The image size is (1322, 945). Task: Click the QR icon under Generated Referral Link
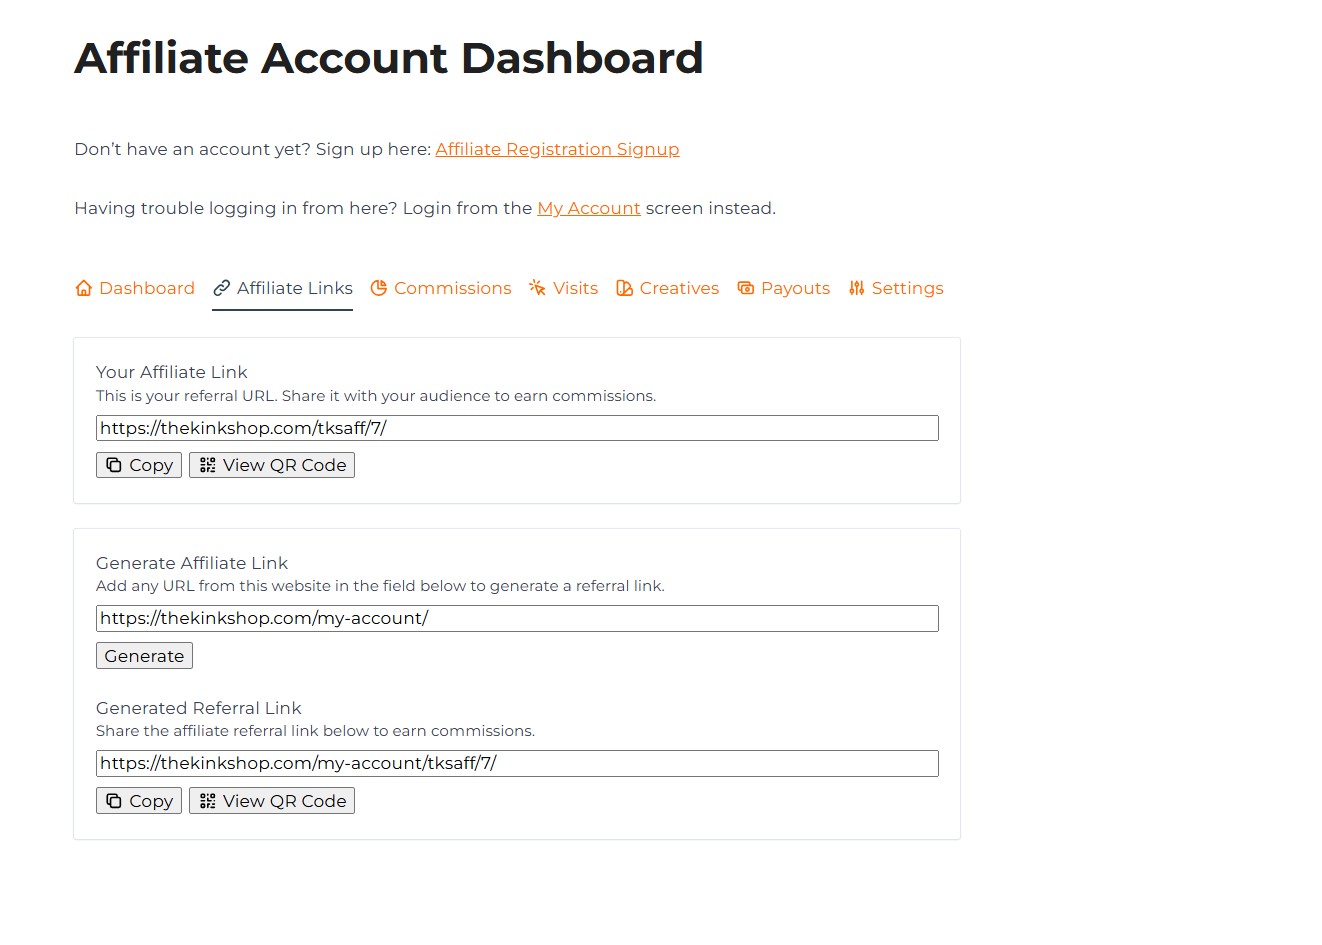tap(208, 801)
